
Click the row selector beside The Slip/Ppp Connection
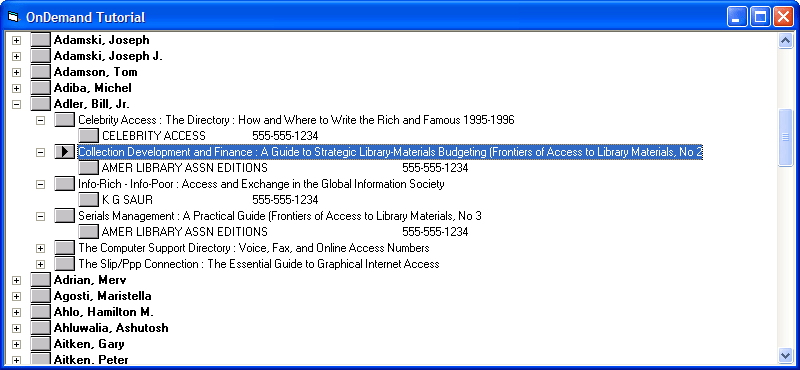[64, 264]
